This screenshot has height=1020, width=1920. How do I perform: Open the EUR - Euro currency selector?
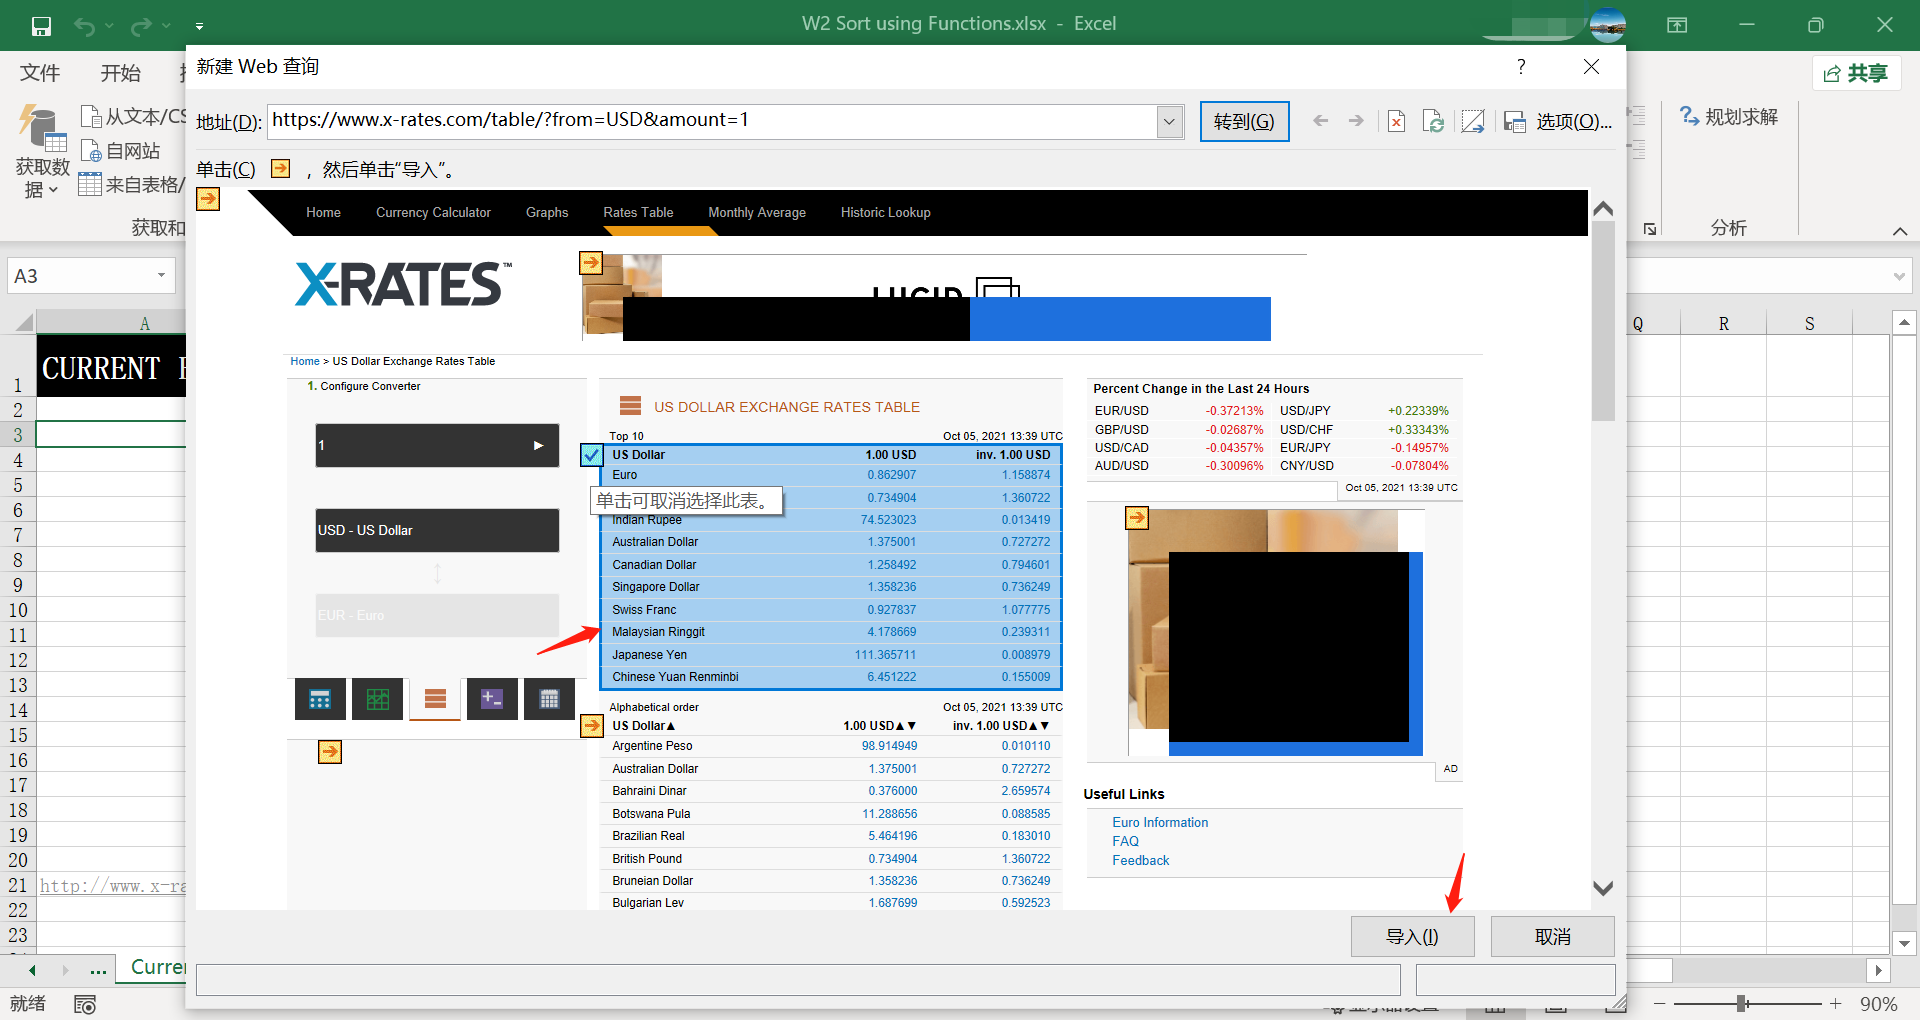437,615
